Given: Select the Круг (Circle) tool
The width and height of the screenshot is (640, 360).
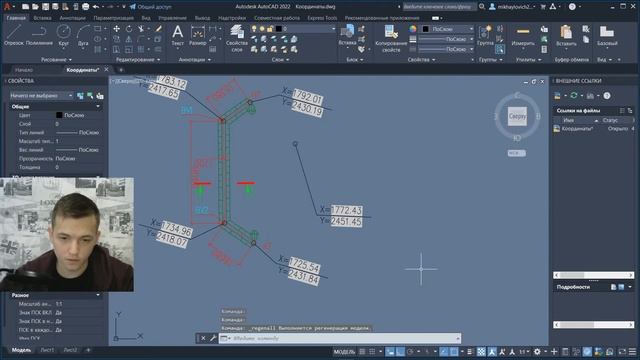Looking at the screenshot, I should (63, 36).
